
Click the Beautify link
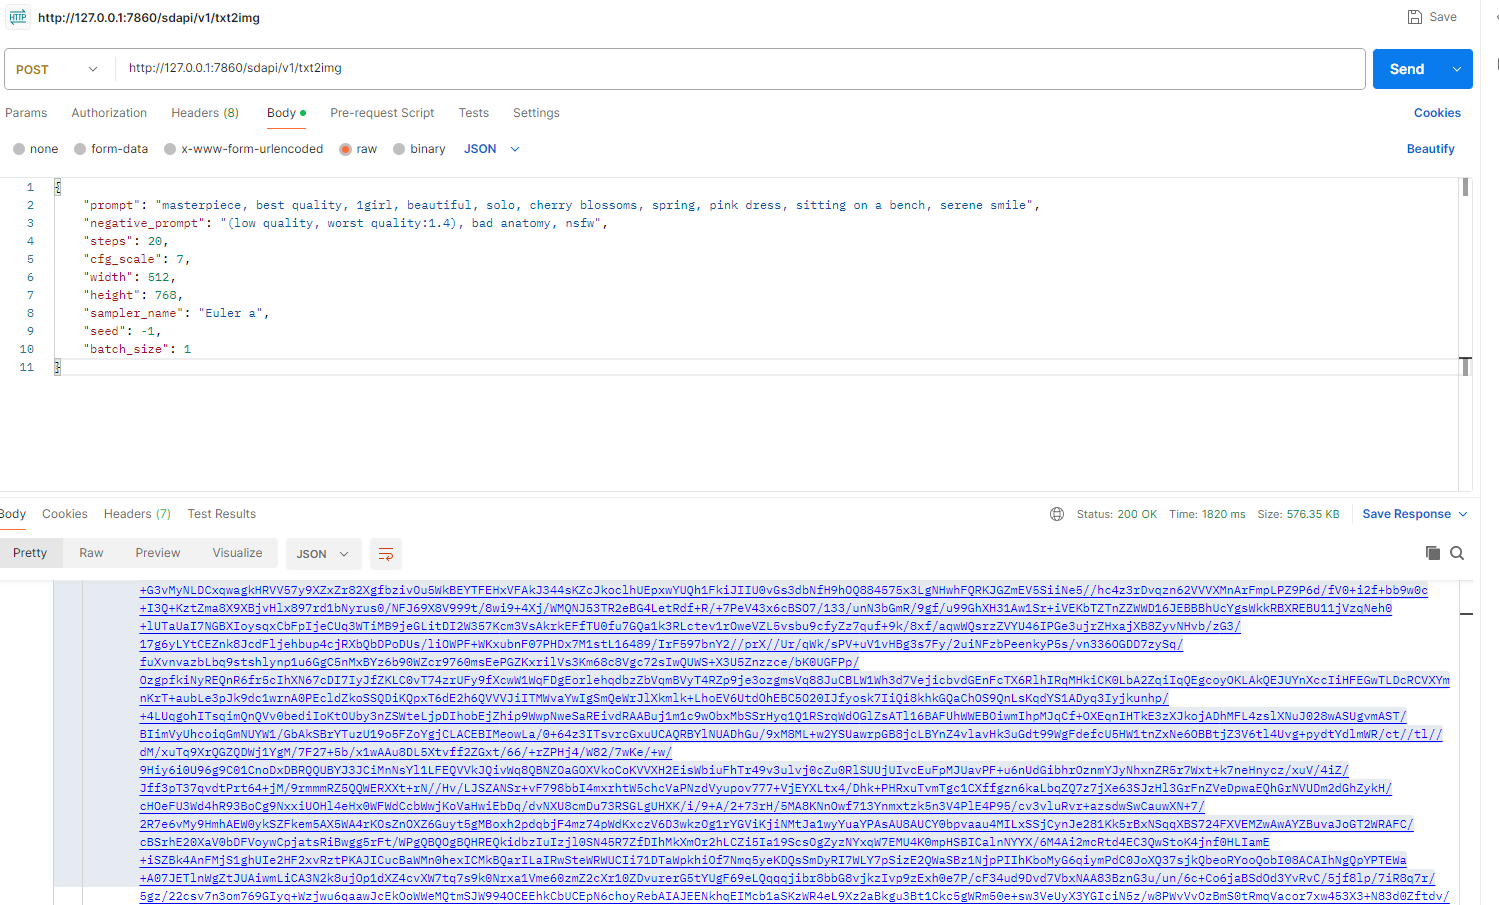pyautogui.click(x=1430, y=148)
